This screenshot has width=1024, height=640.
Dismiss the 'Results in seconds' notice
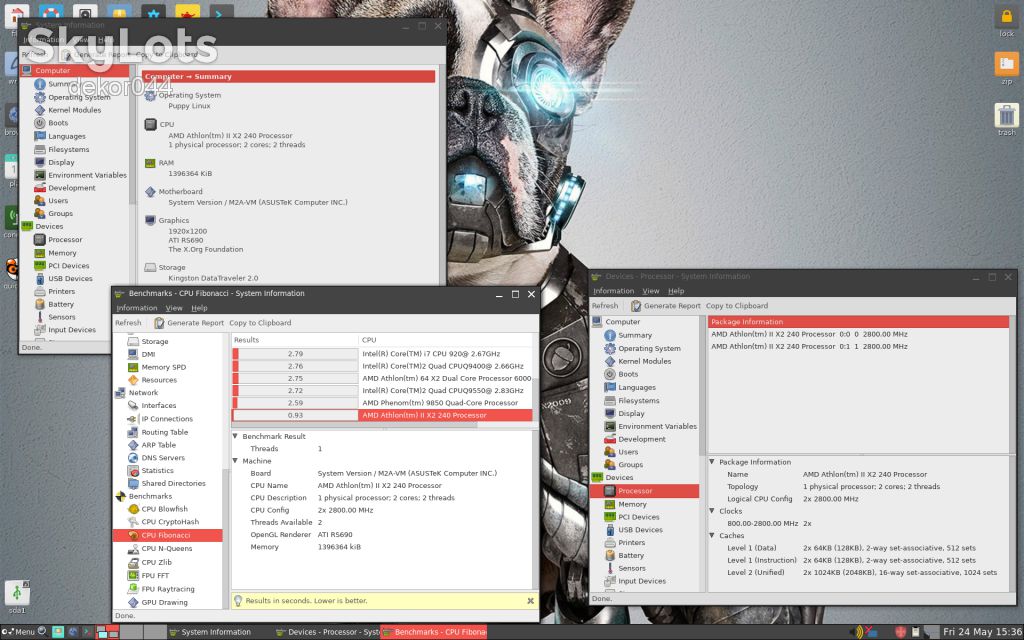coord(530,601)
